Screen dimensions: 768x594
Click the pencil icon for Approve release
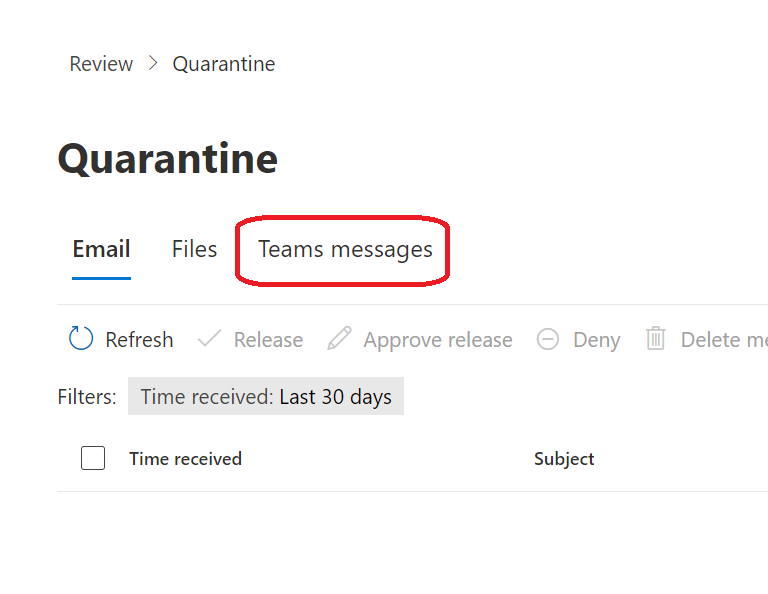[x=340, y=339]
